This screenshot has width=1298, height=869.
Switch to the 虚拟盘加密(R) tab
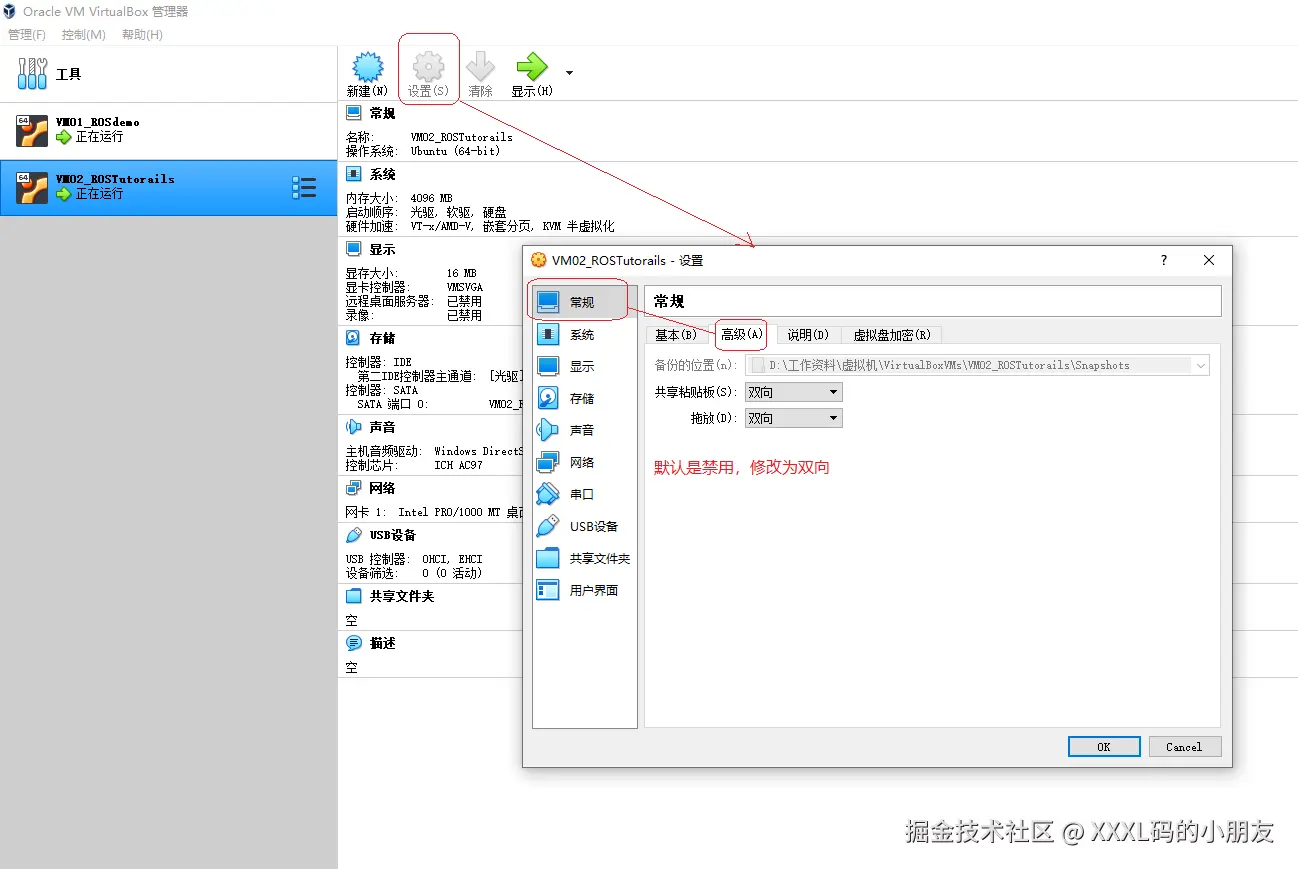coord(892,335)
